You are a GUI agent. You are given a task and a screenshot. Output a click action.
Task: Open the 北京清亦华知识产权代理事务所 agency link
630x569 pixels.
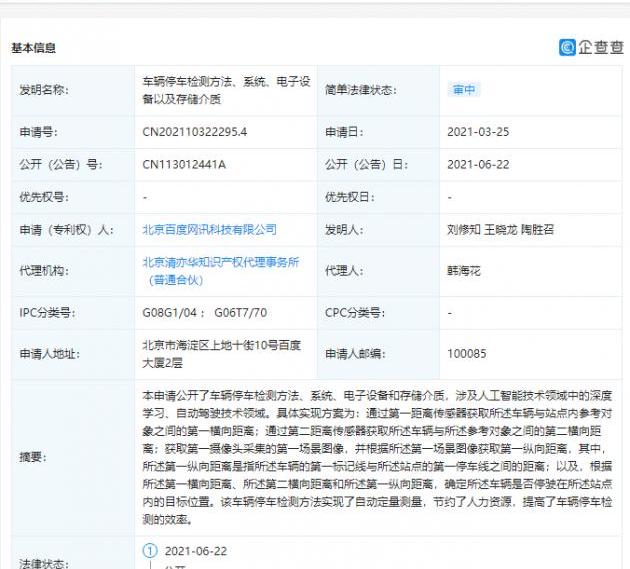[x=221, y=271]
